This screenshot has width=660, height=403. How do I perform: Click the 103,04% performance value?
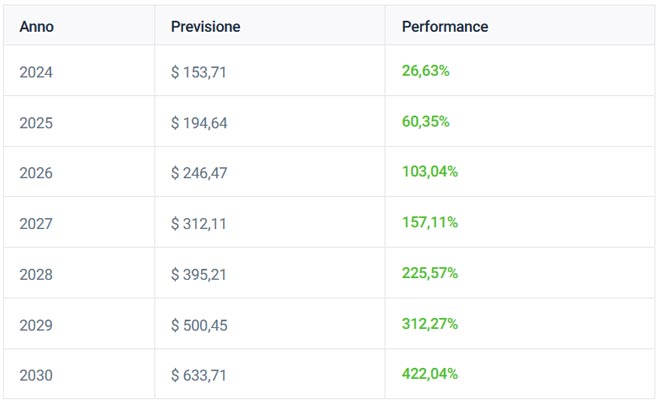429,172
